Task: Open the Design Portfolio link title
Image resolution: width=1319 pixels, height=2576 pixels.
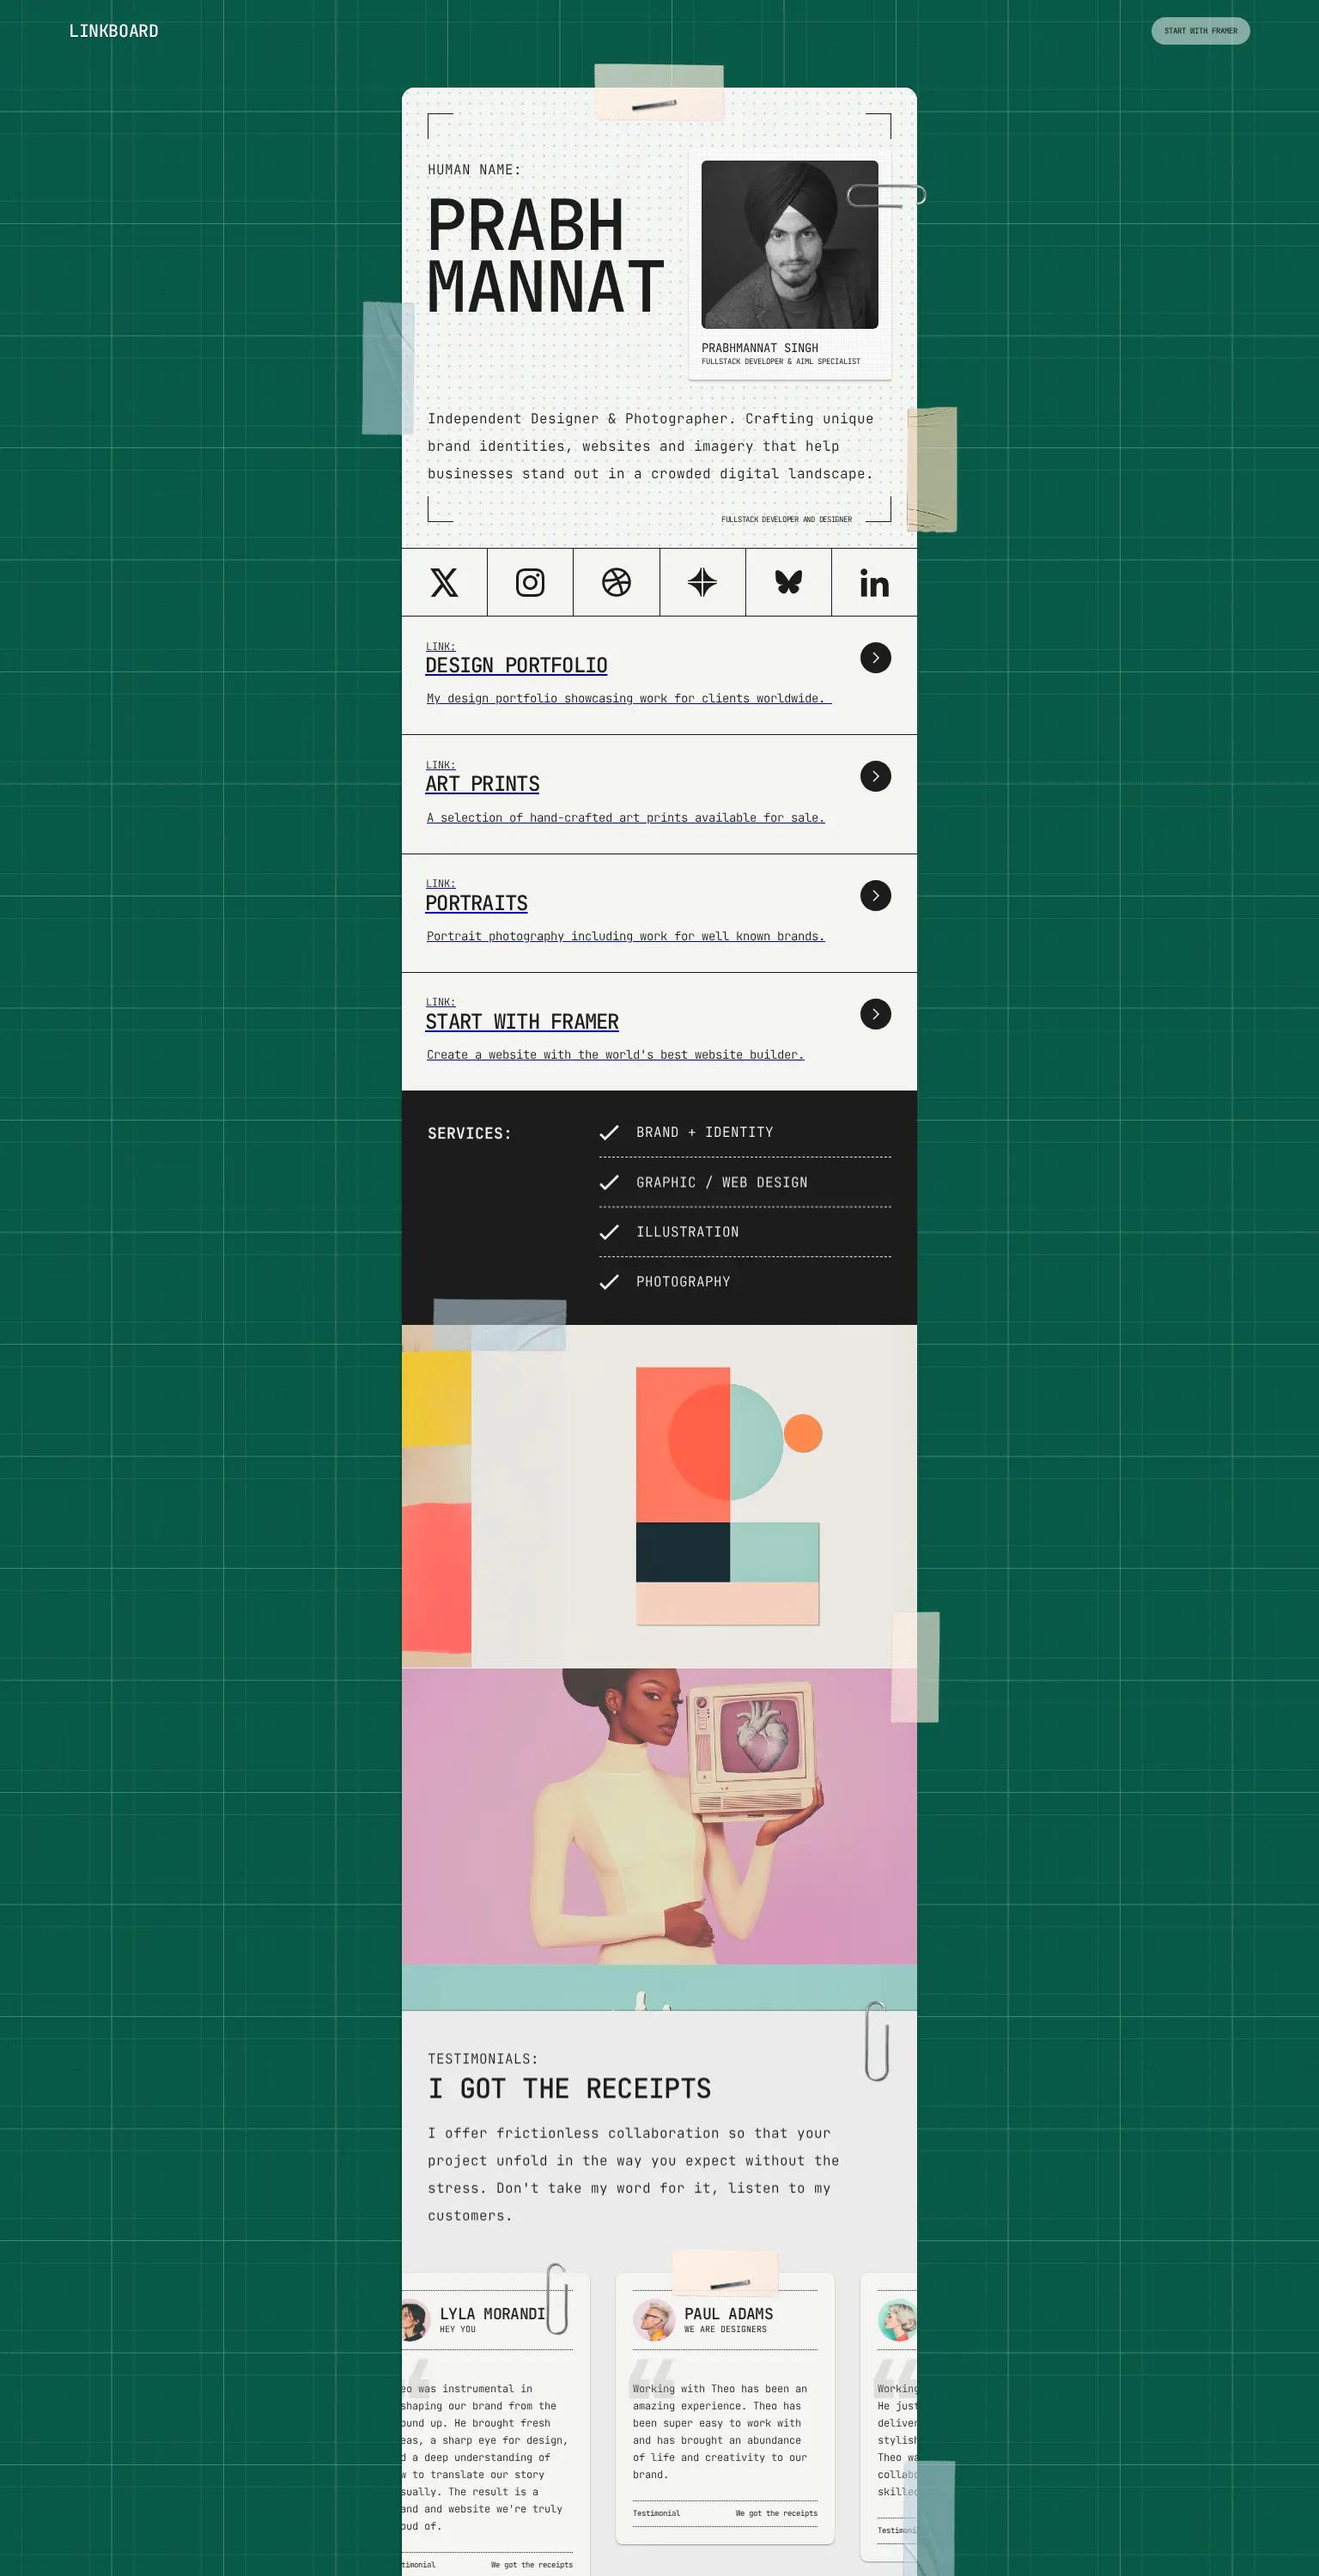Action: 516,666
